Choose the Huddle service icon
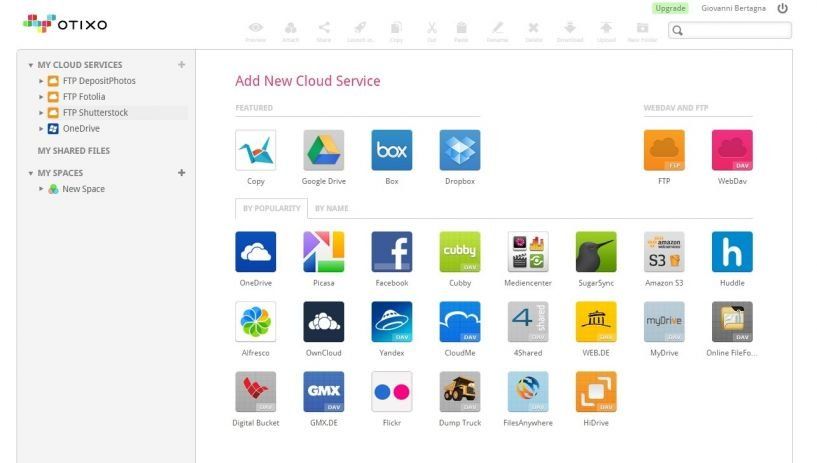817x463 pixels. [x=732, y=252]
